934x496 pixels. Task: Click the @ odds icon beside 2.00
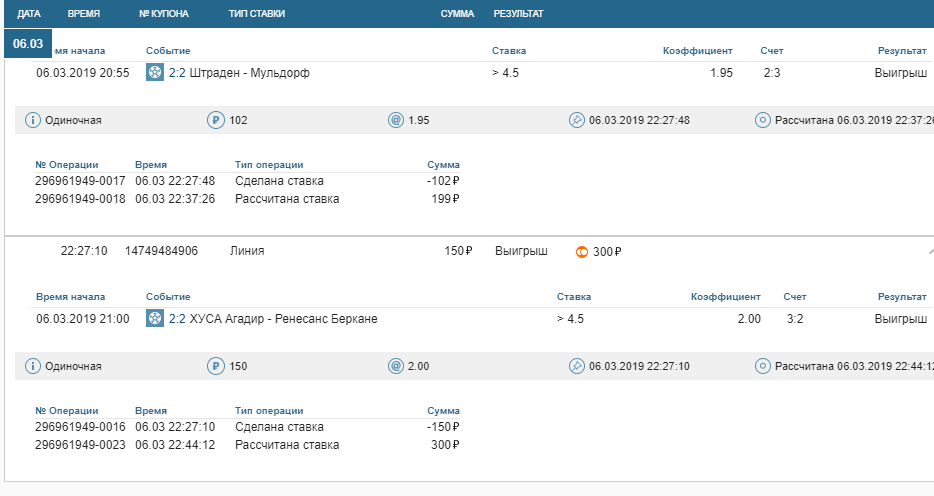pyautogui.click(x=396, y=366)
